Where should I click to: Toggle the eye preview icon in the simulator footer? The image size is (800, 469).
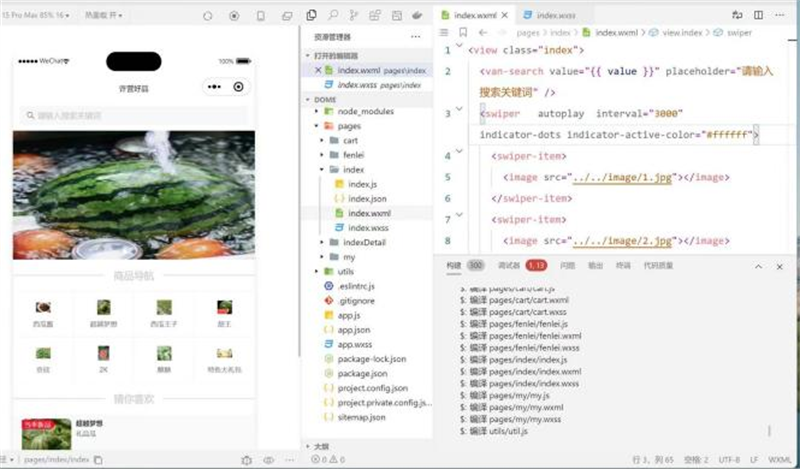pyautogui.click(x=267, y=459)
